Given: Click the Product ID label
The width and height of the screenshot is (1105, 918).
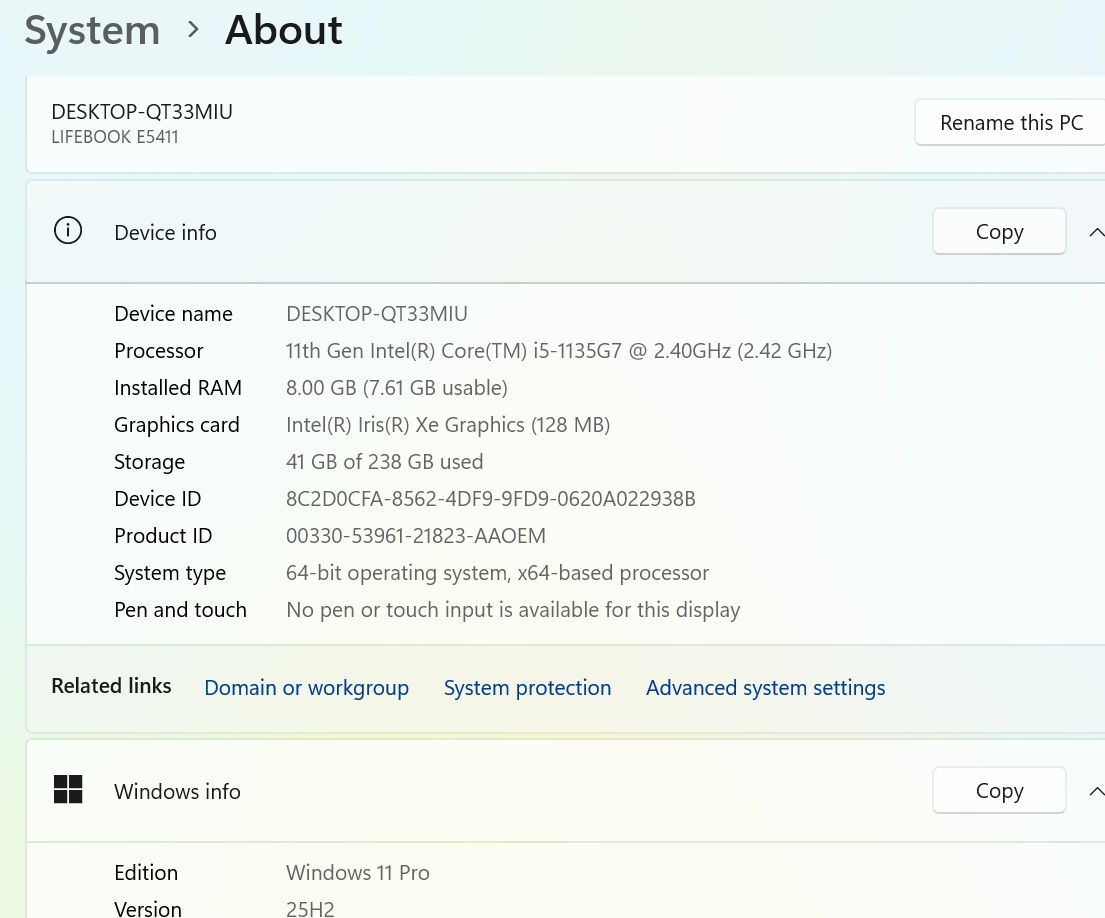Looking at the screenshot, I should pos(163,535).
